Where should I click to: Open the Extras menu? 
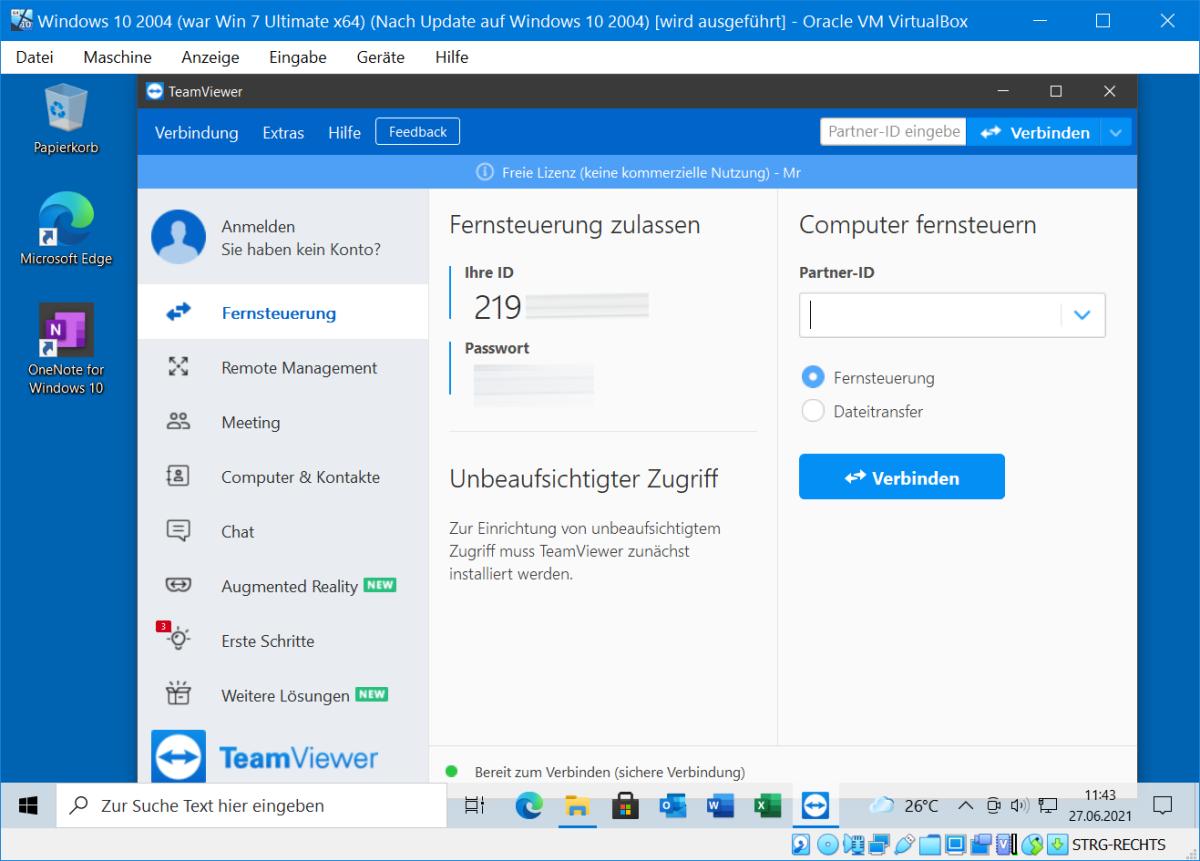pyautogui.click(x=283, y=132)
